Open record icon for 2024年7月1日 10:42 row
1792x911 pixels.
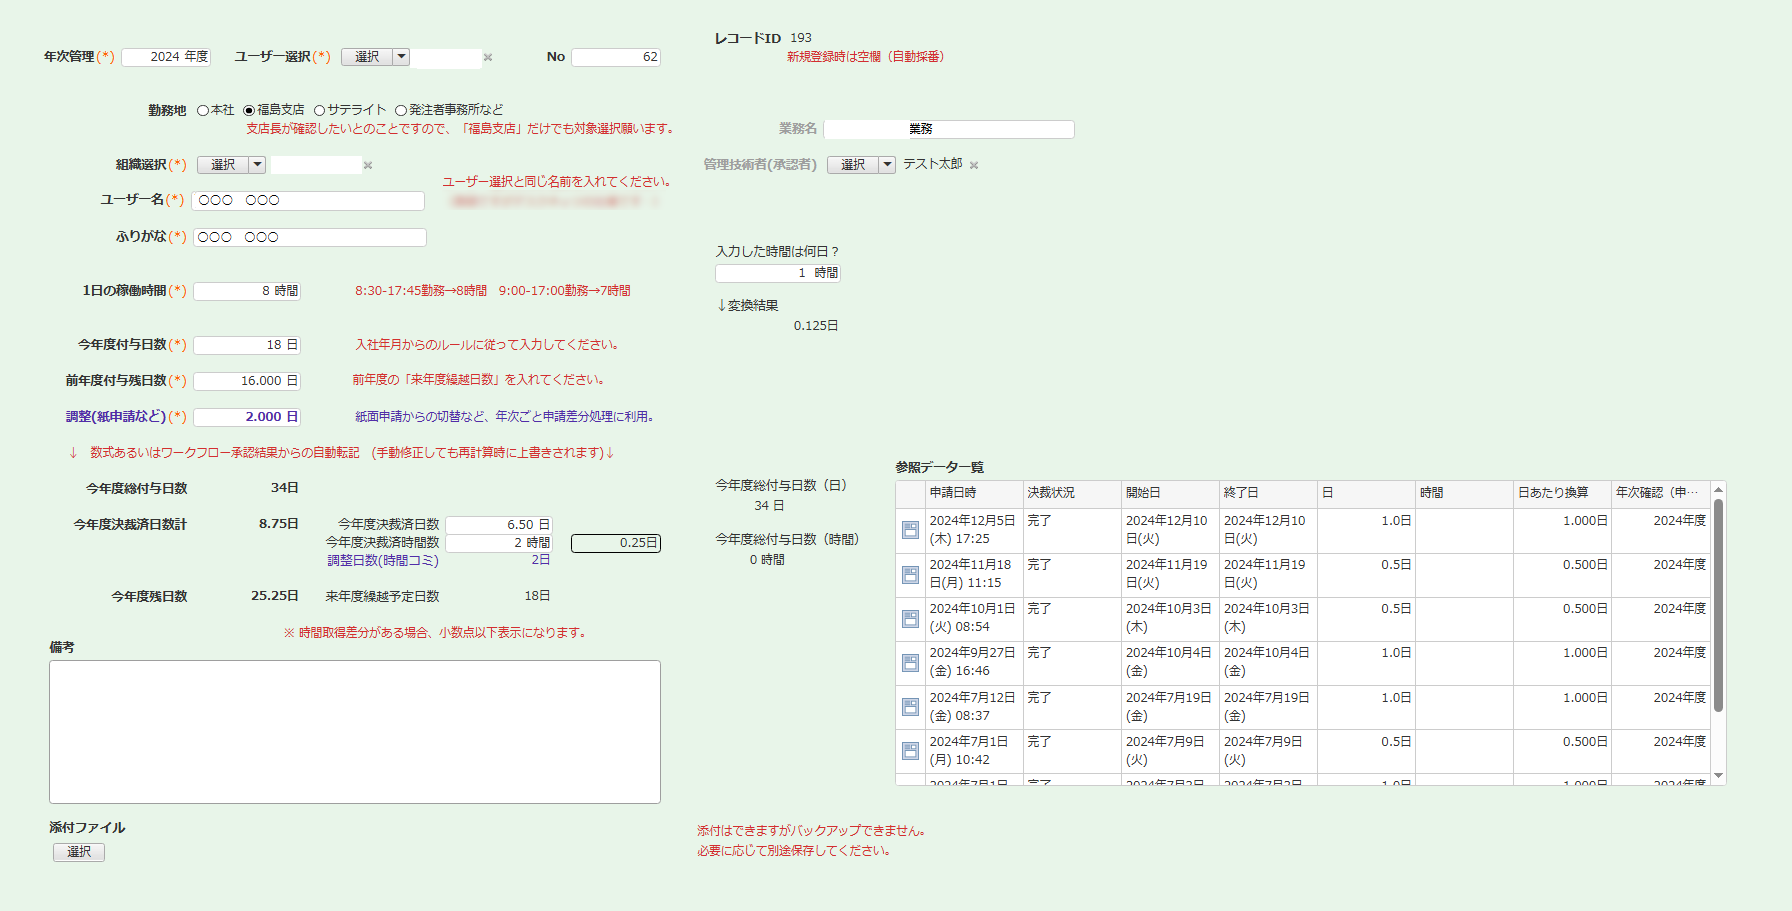tap(910, 751)
